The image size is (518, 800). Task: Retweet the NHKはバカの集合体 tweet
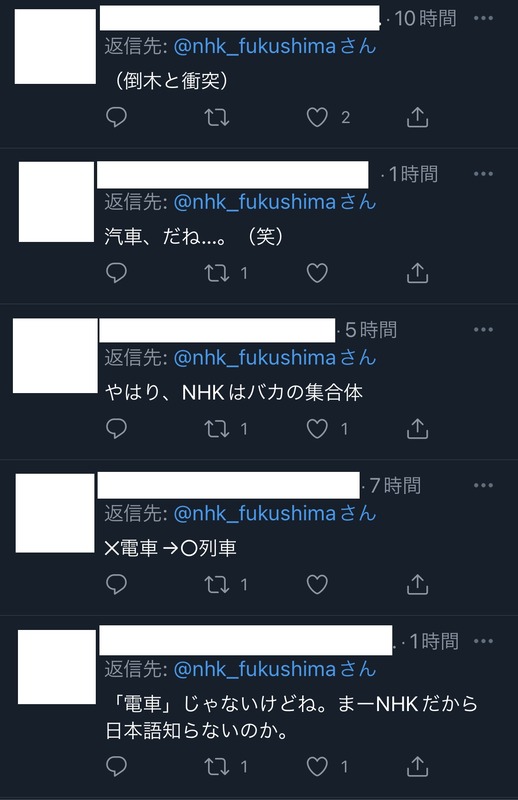pos(217,429)
